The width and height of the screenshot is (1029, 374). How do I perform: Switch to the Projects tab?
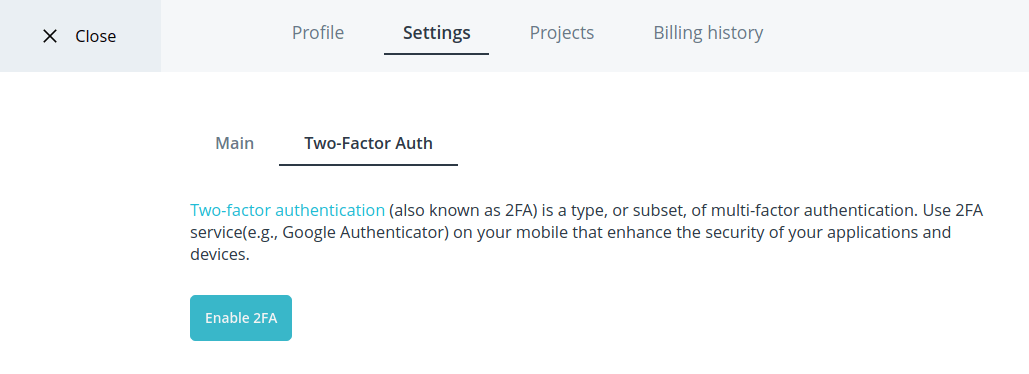coord(562,33)
